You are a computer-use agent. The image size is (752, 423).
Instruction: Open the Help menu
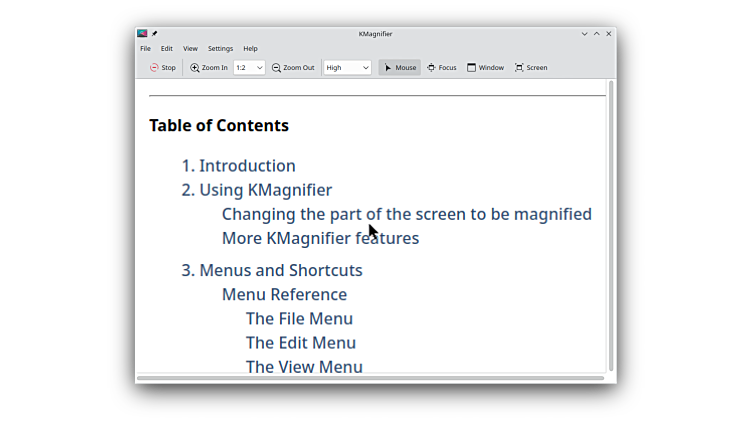(250, 48)
